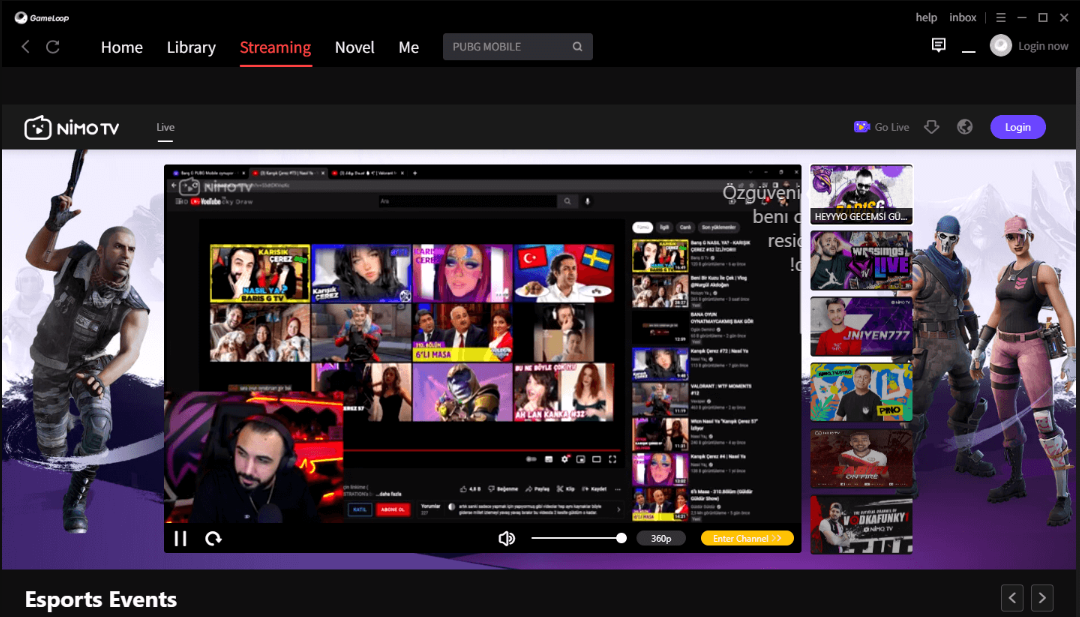Open the hamburger menu icon
The height and width of the screenshot is (617, 1080).
pyautogui.click(x=1001, y=17)
